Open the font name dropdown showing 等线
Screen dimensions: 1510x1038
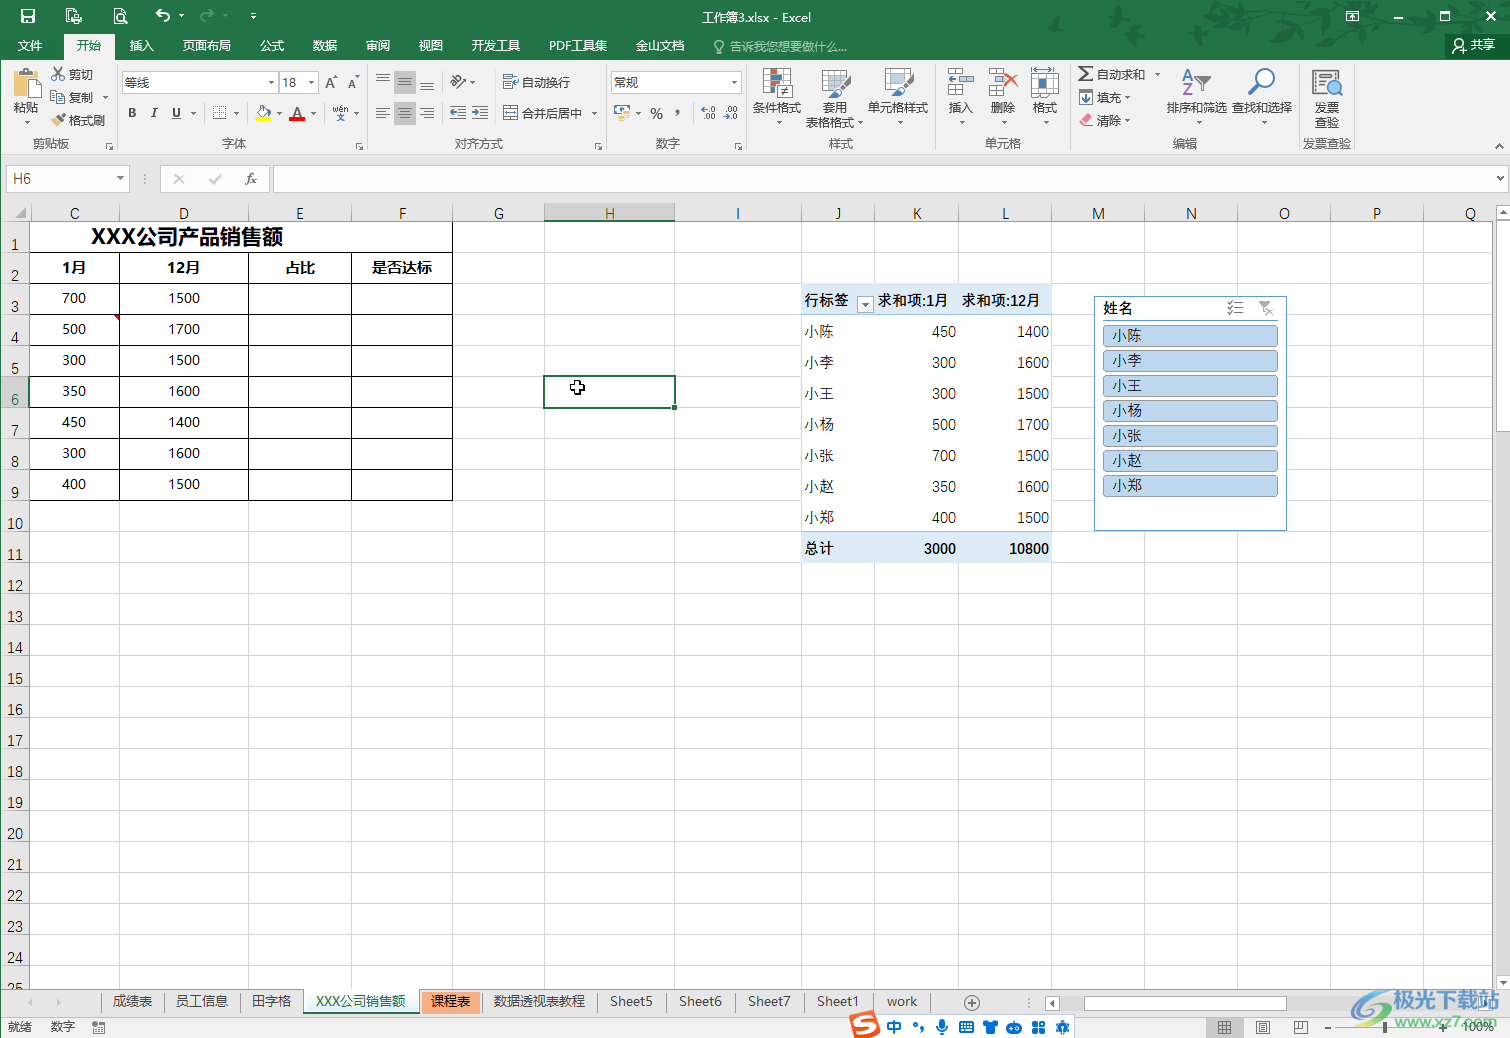pos(271,82)
